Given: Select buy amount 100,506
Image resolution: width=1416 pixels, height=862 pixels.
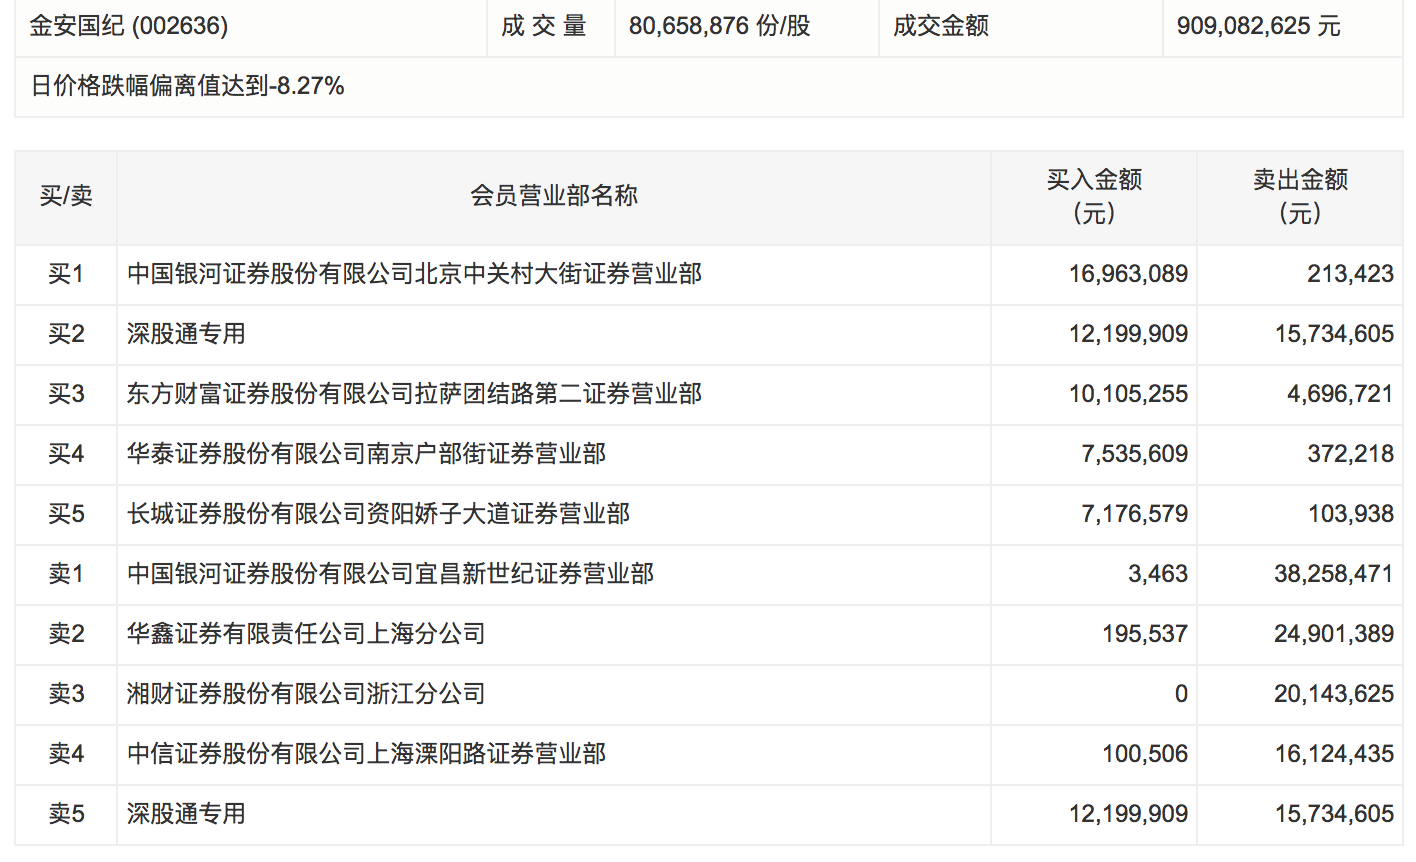Looking at the screenshot, I should [x=1145, y=754].
